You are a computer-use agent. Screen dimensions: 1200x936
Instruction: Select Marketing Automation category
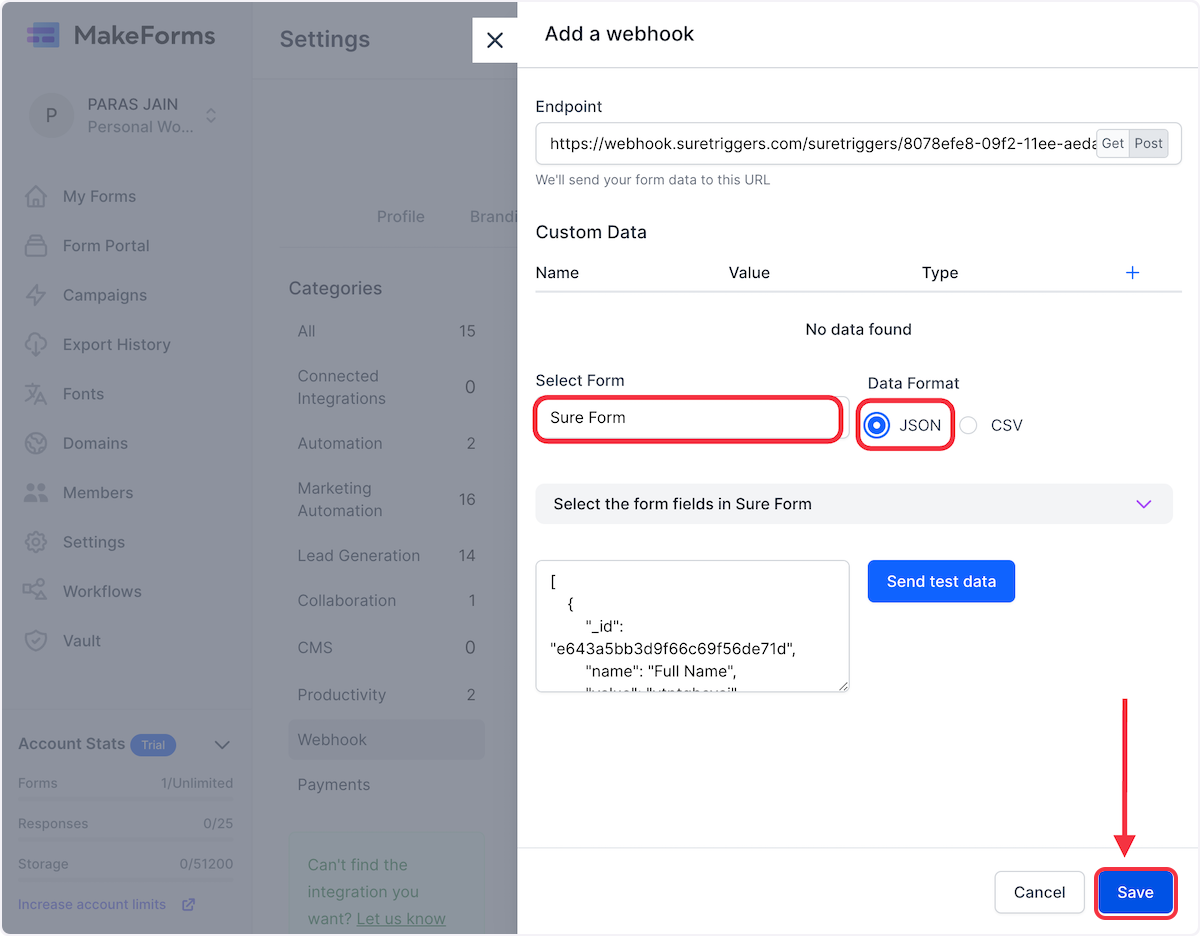[386, 499]
